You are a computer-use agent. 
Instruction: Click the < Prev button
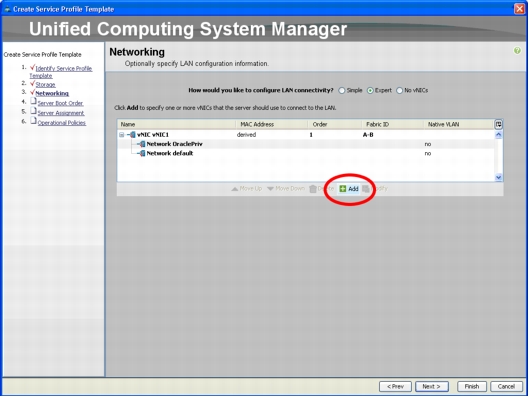pos(395,387)
